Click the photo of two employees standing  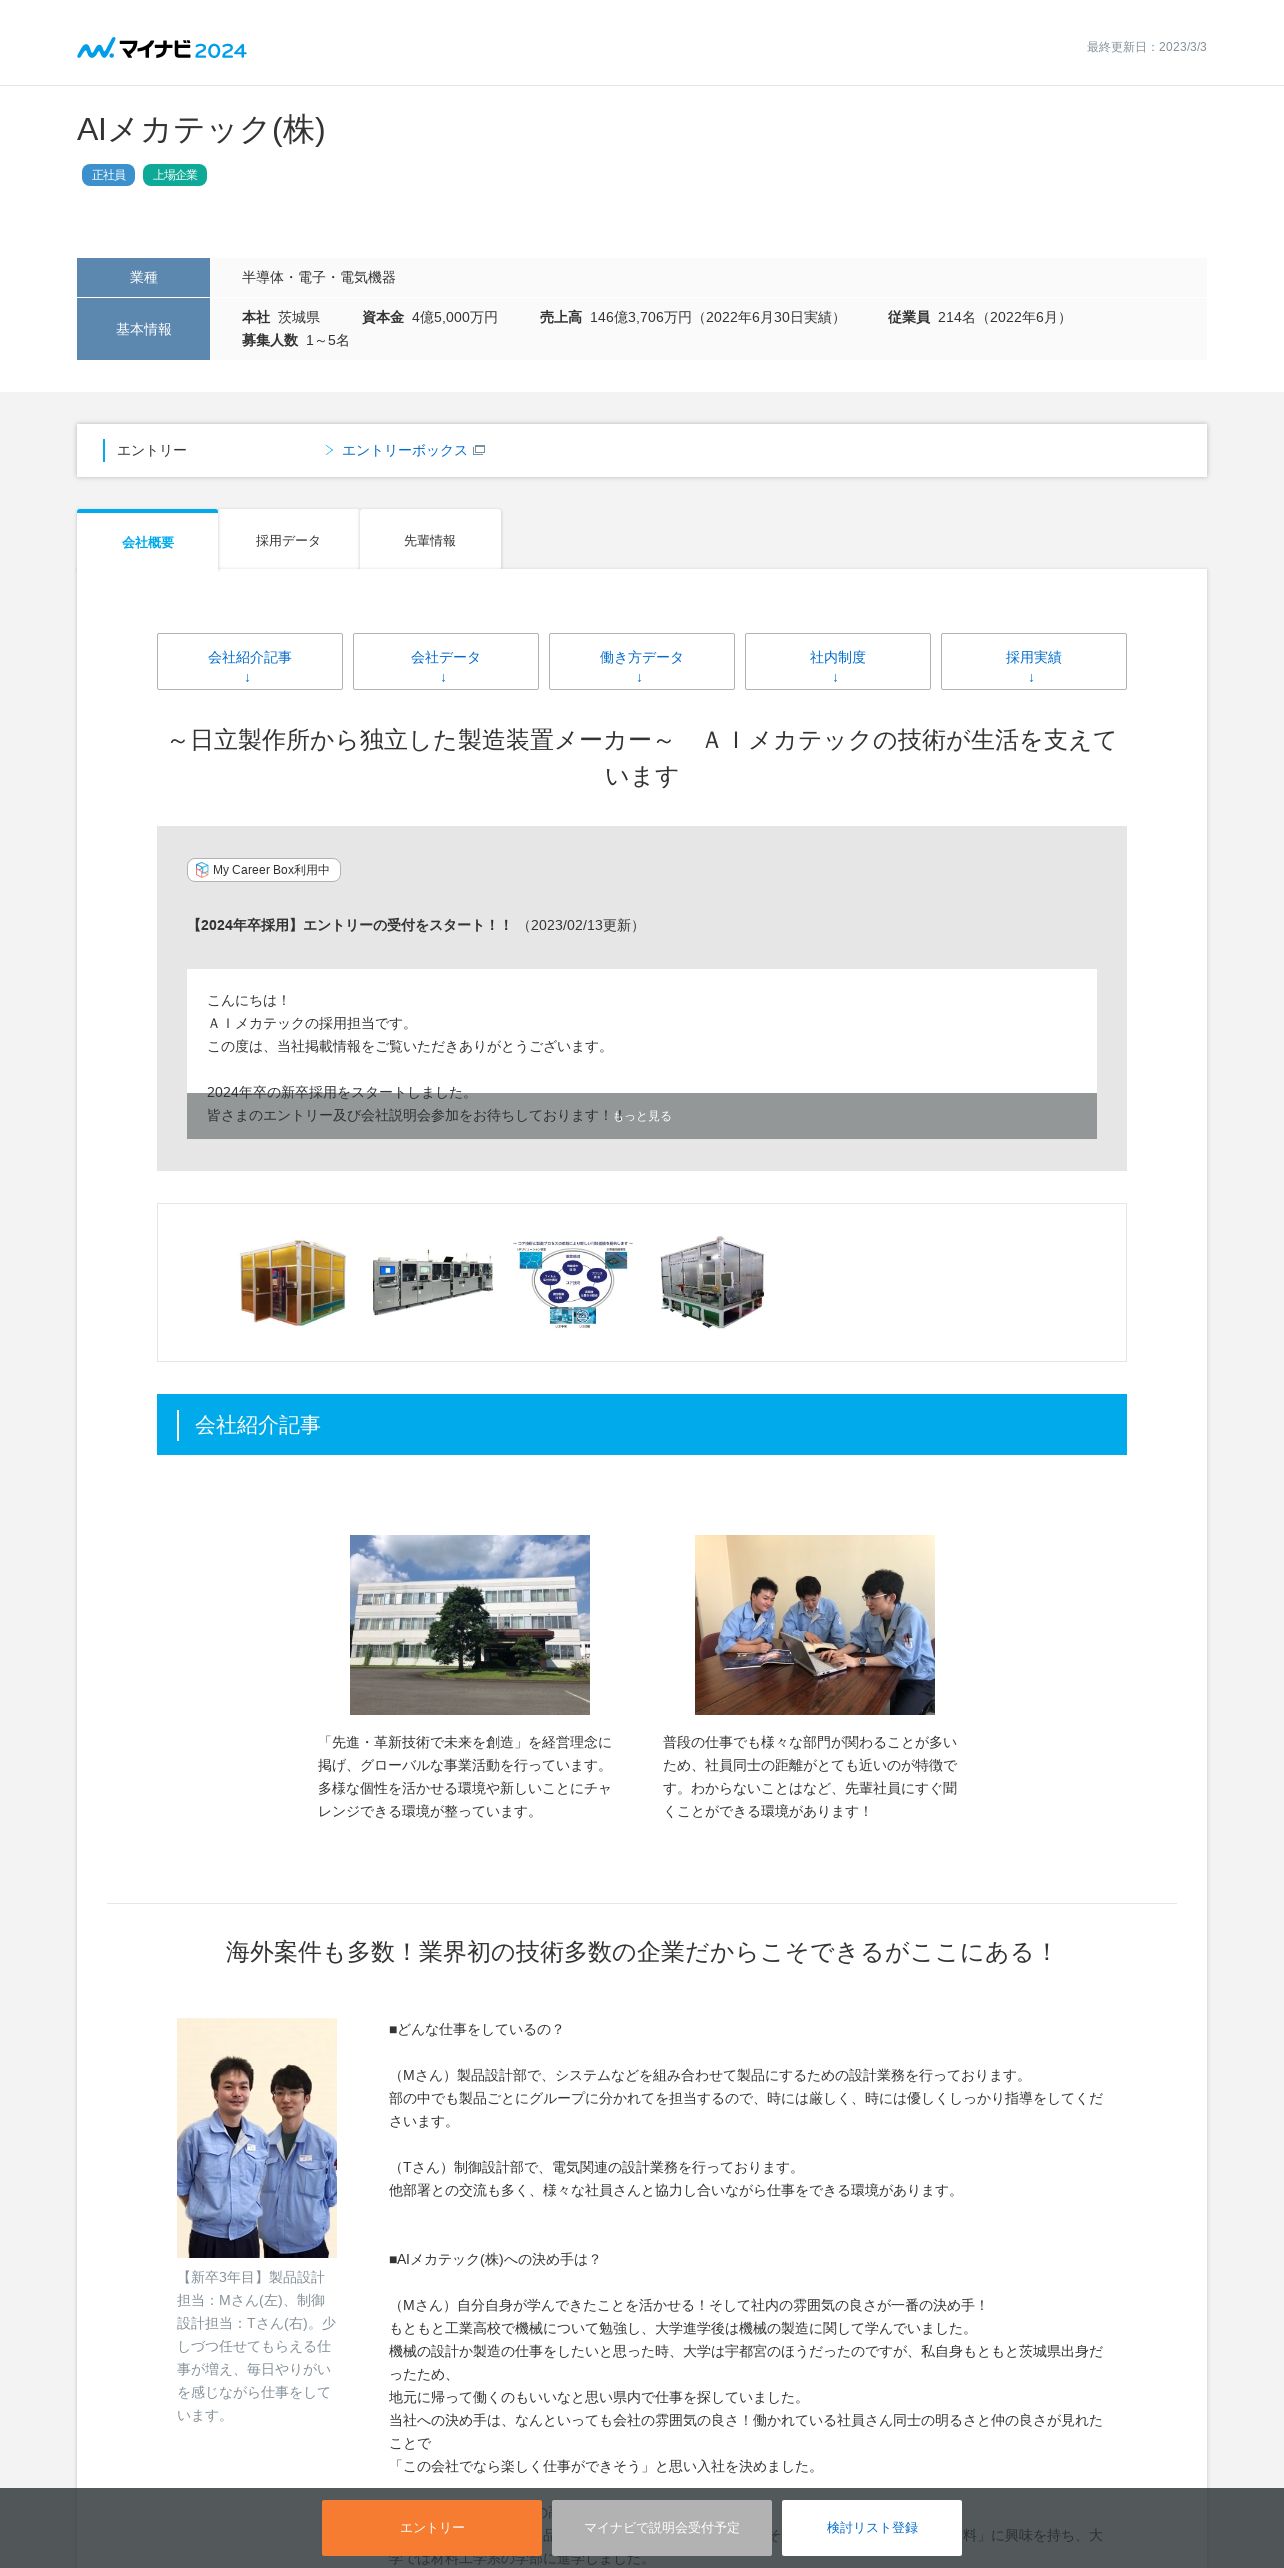tap(257, 2138)
